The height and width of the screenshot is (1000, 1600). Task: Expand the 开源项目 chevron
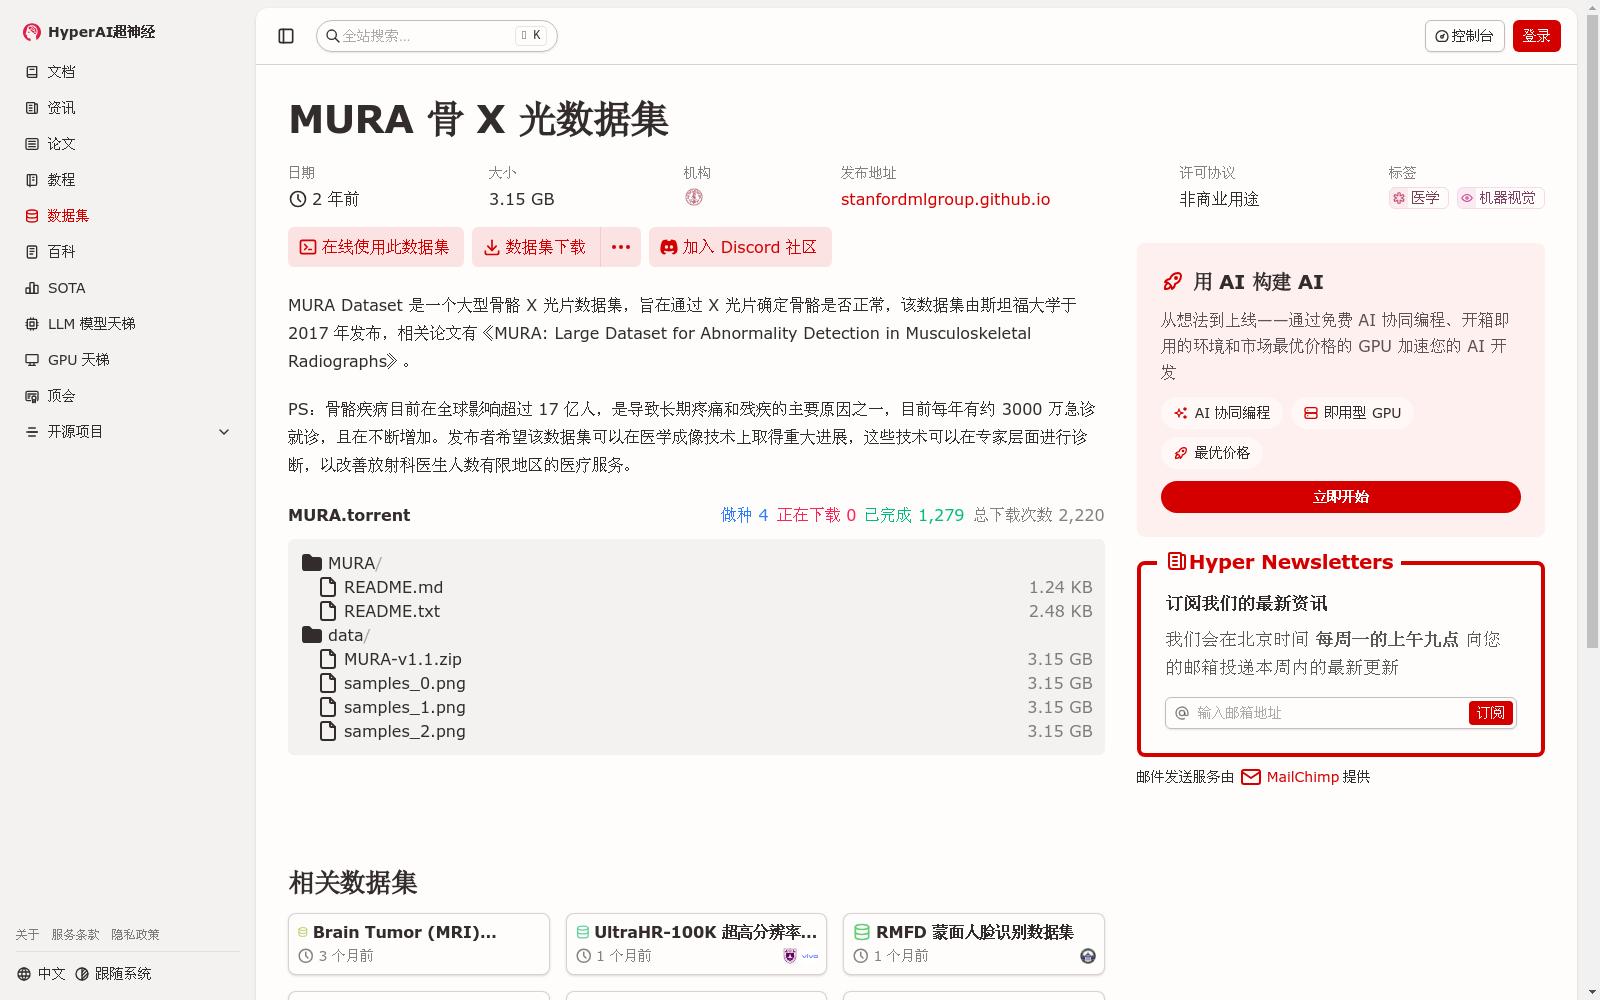(224, 432)
